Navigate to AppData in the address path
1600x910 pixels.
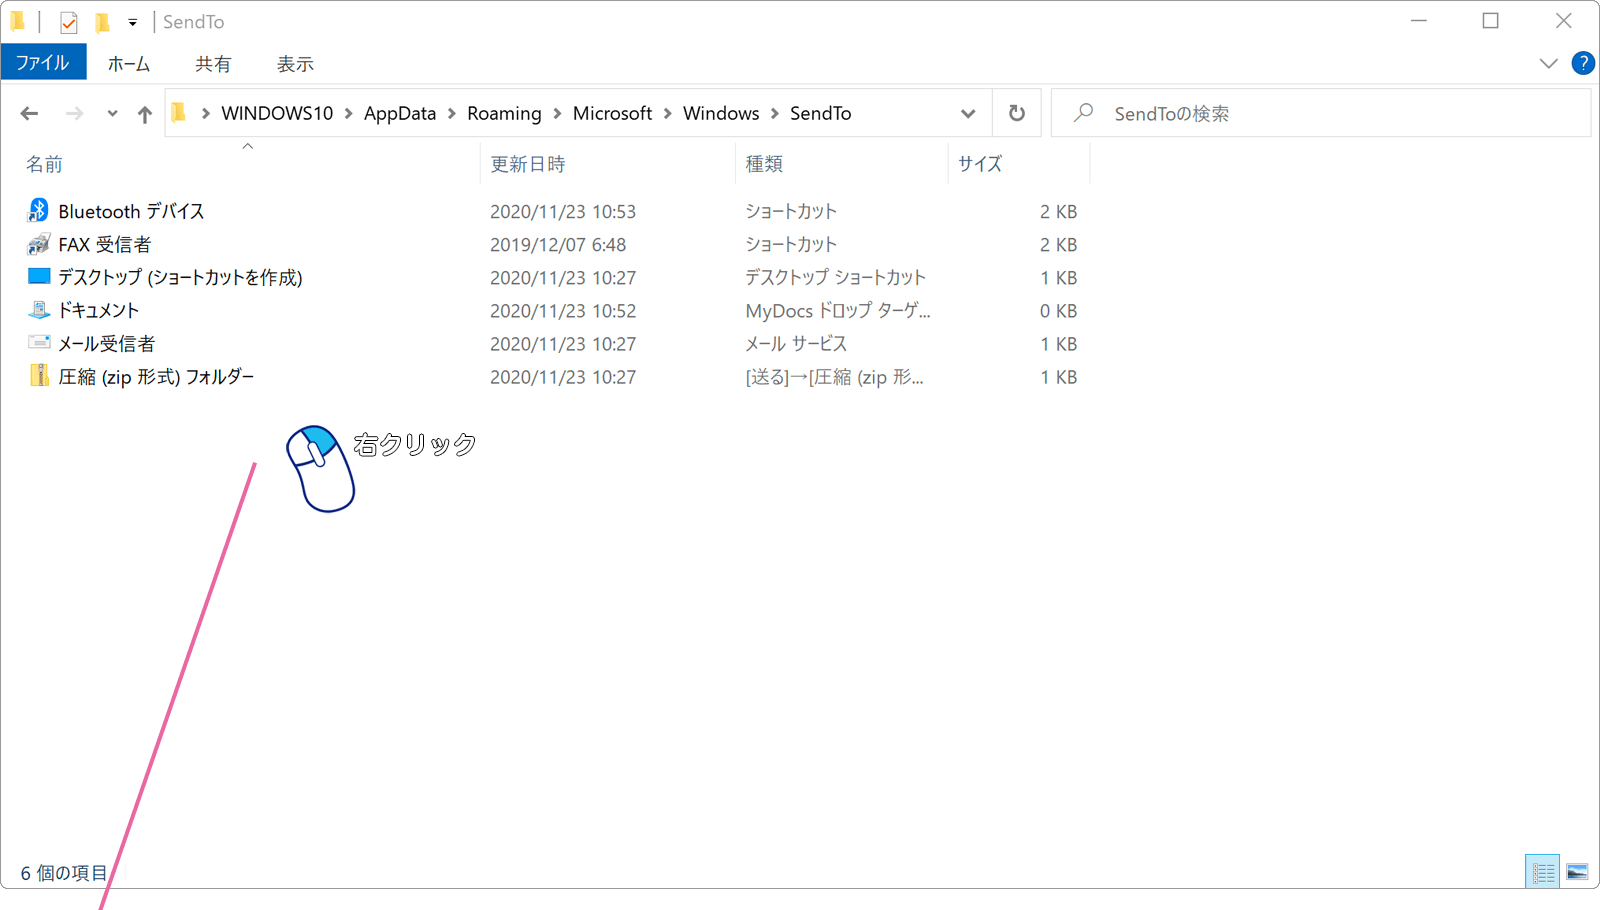tap(400, 113)
